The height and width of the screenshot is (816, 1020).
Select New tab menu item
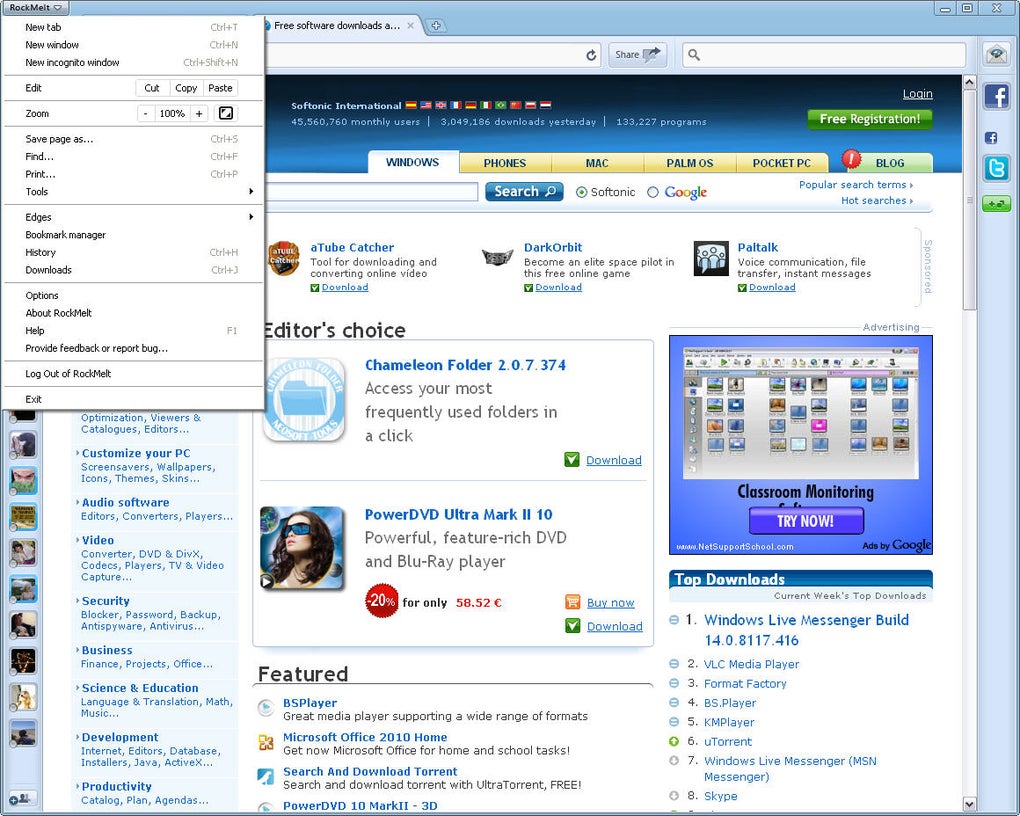[x=133, y=27]
